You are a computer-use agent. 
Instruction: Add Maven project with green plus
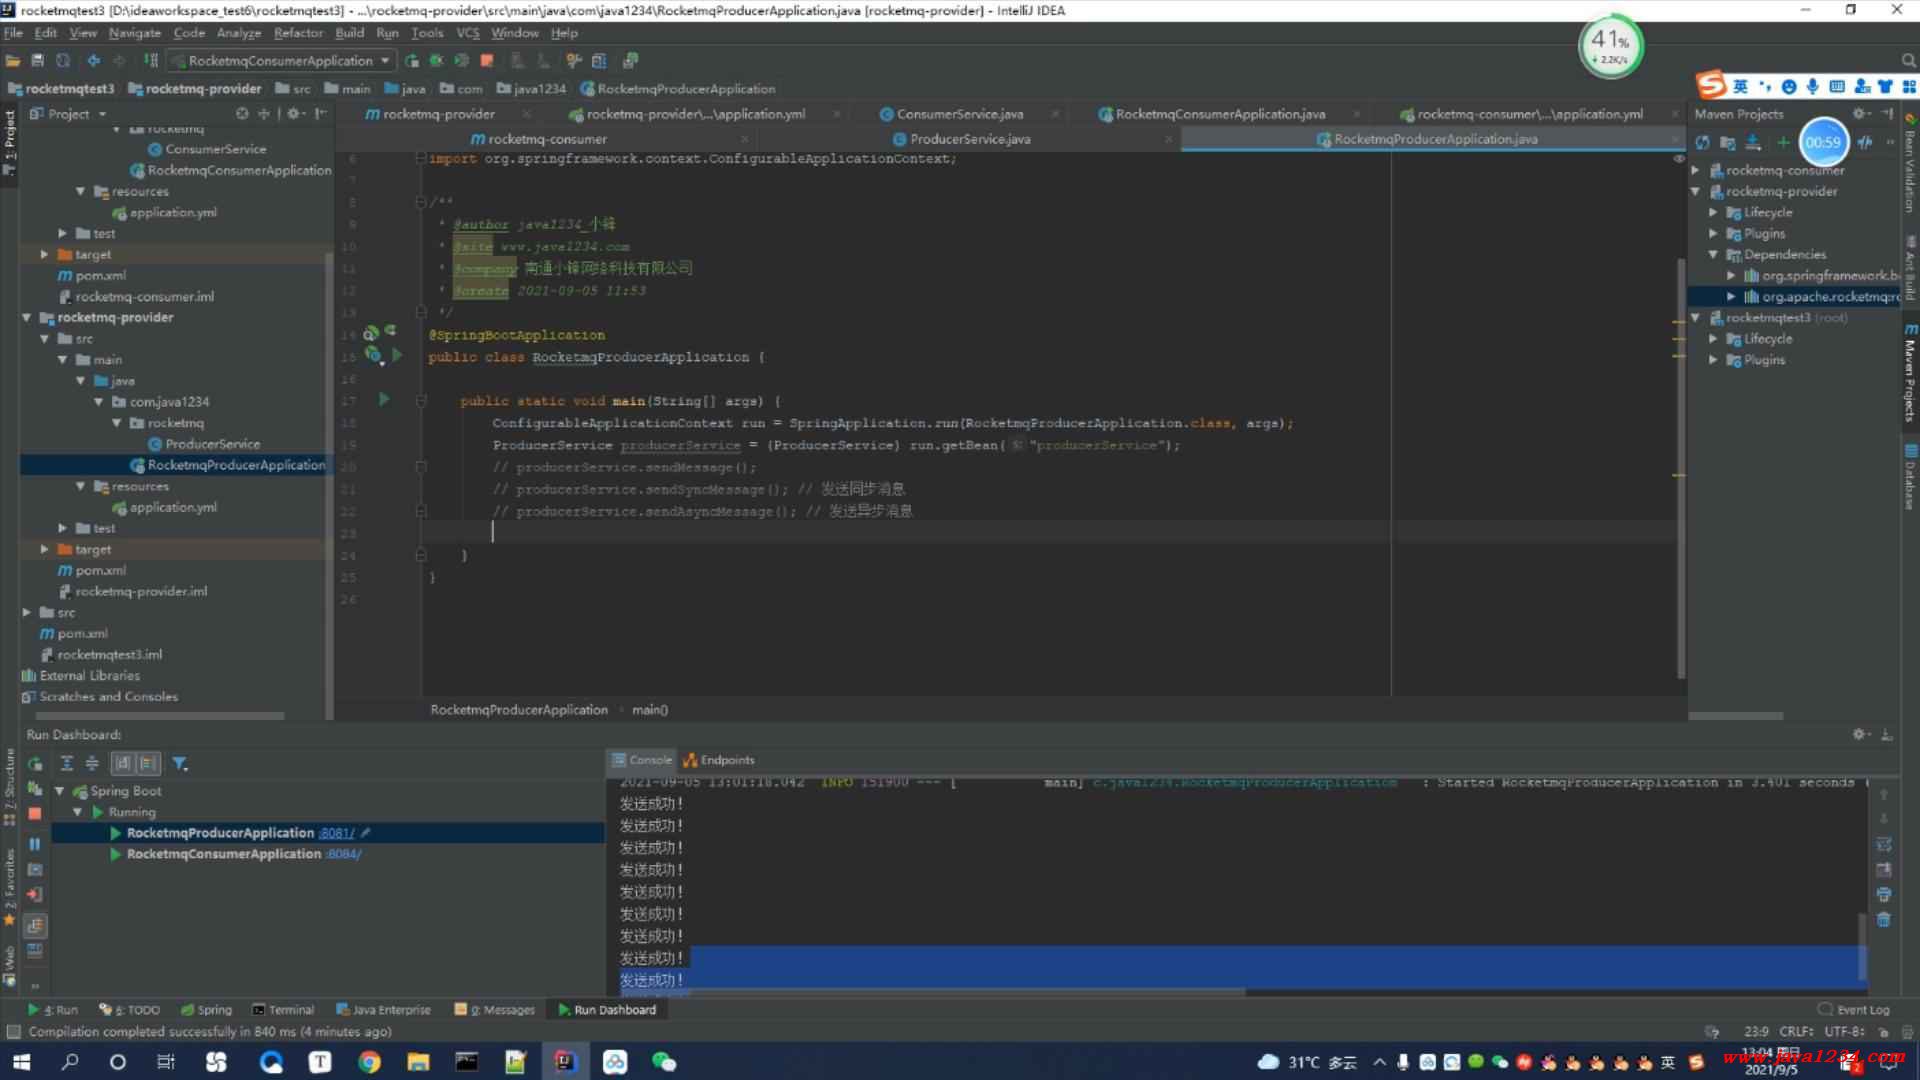tap(1782, 143)
